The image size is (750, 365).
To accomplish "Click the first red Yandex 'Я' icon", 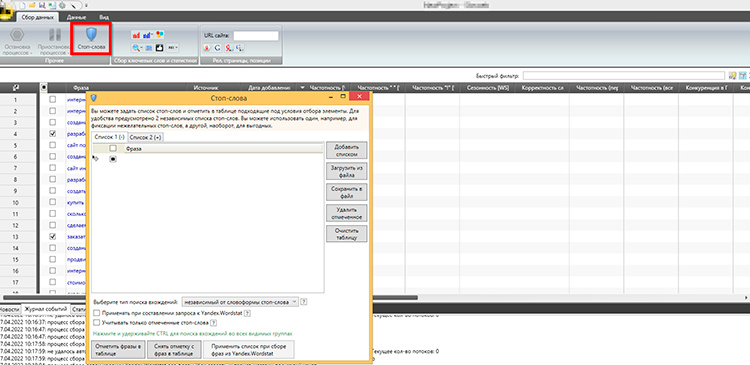I will coord(207,47).
